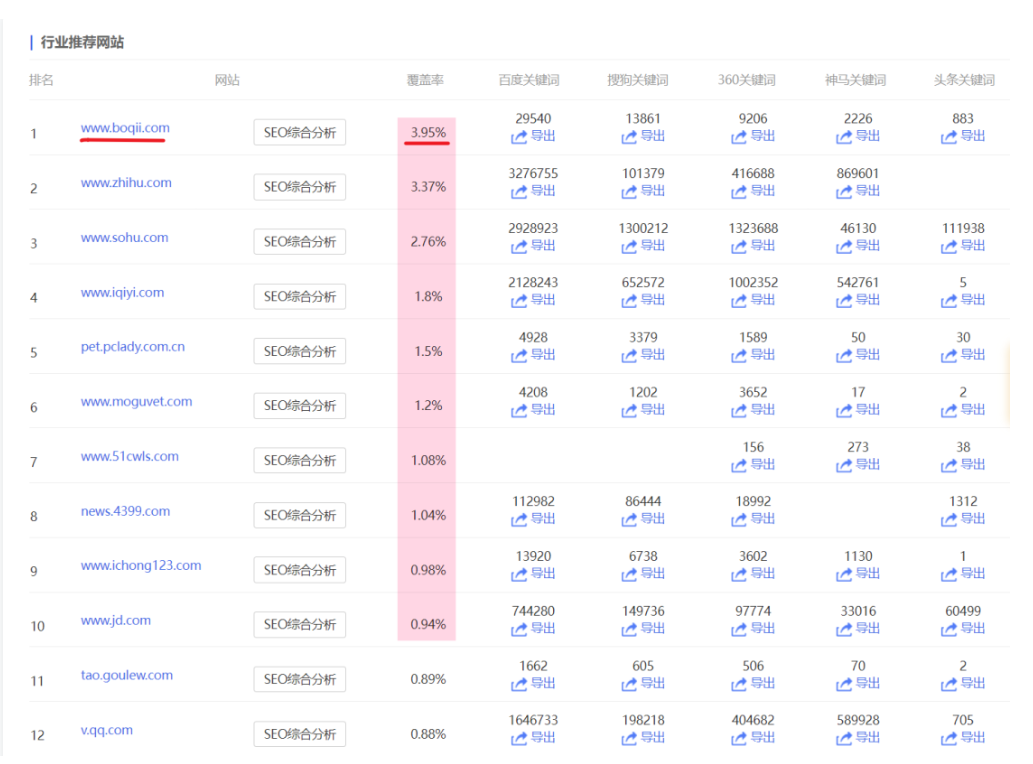Click SEO综合分析 button for boqii.com
This screenshot has height=764, width=1033.
tap(300, 132)
